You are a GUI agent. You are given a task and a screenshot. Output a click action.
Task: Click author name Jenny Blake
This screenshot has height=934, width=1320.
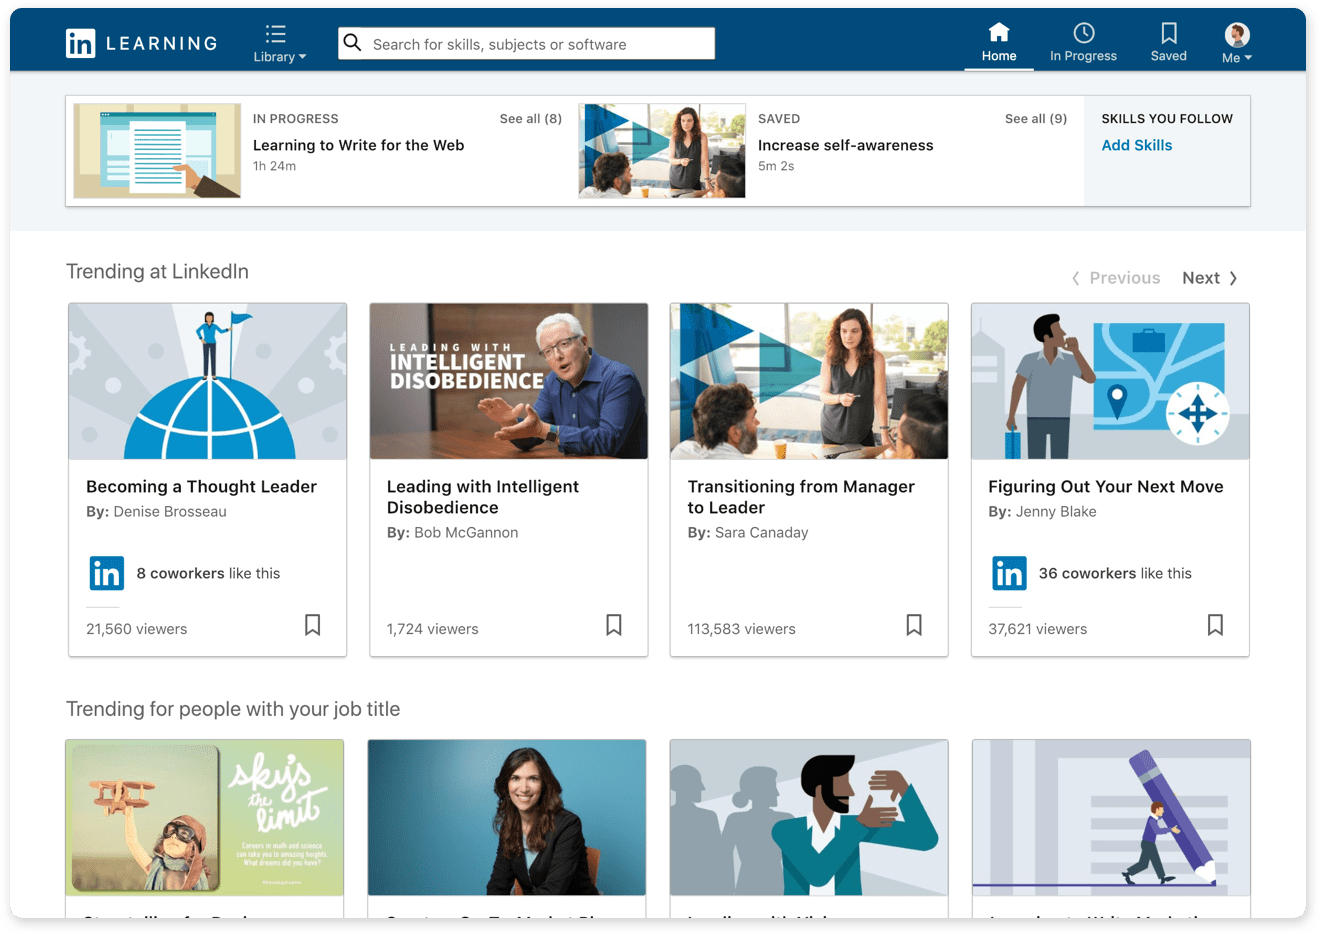pos(1056,511)
